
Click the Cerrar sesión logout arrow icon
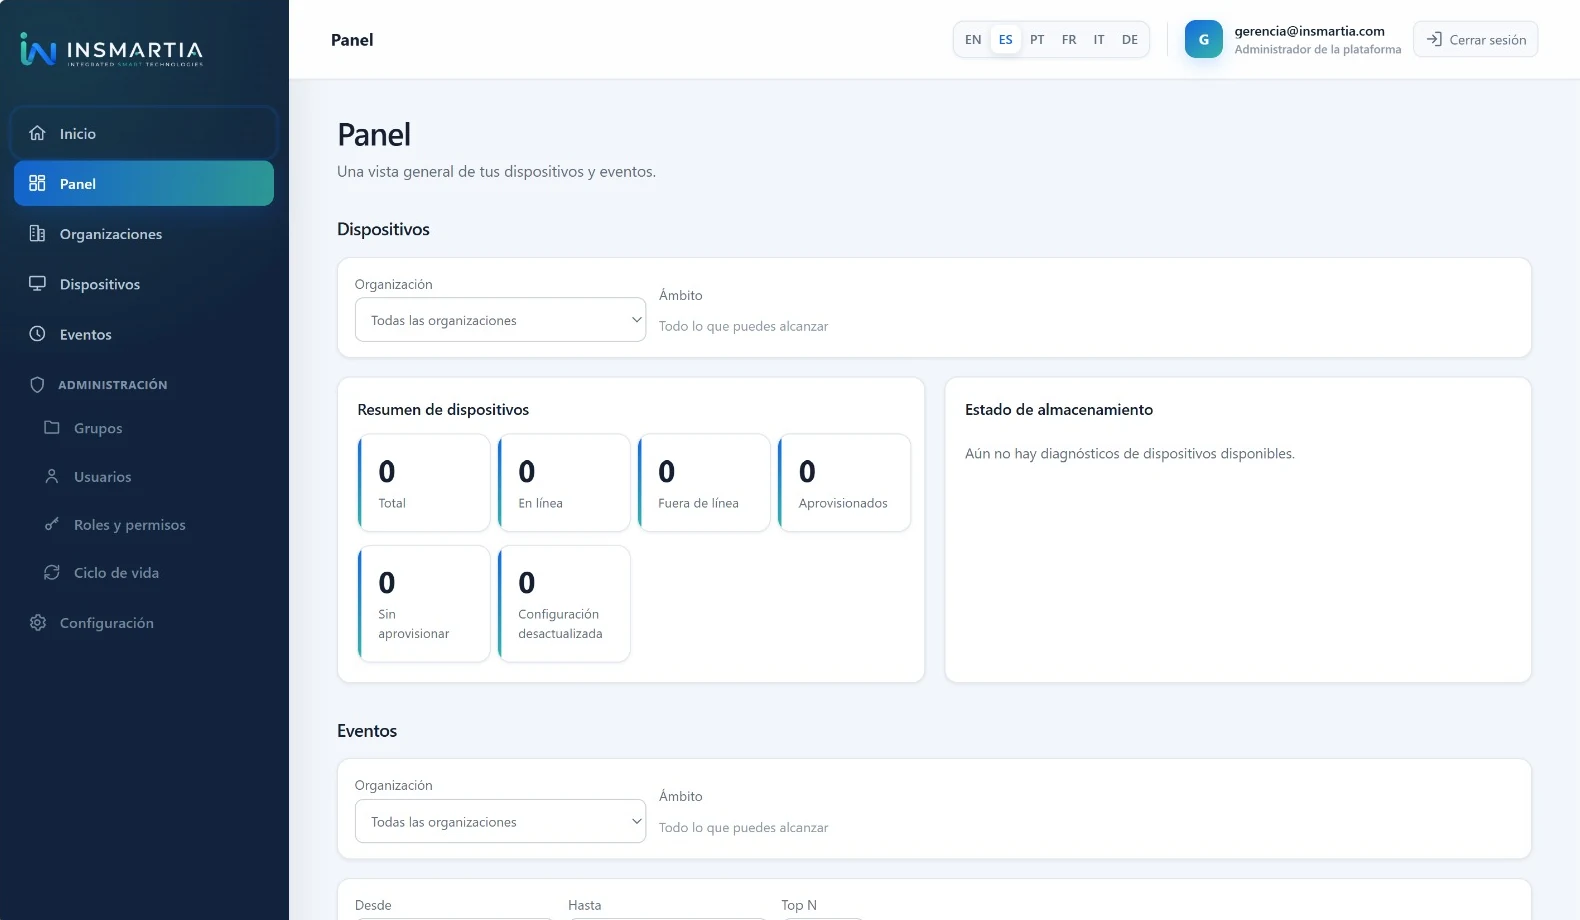(x=1433, y=39)
